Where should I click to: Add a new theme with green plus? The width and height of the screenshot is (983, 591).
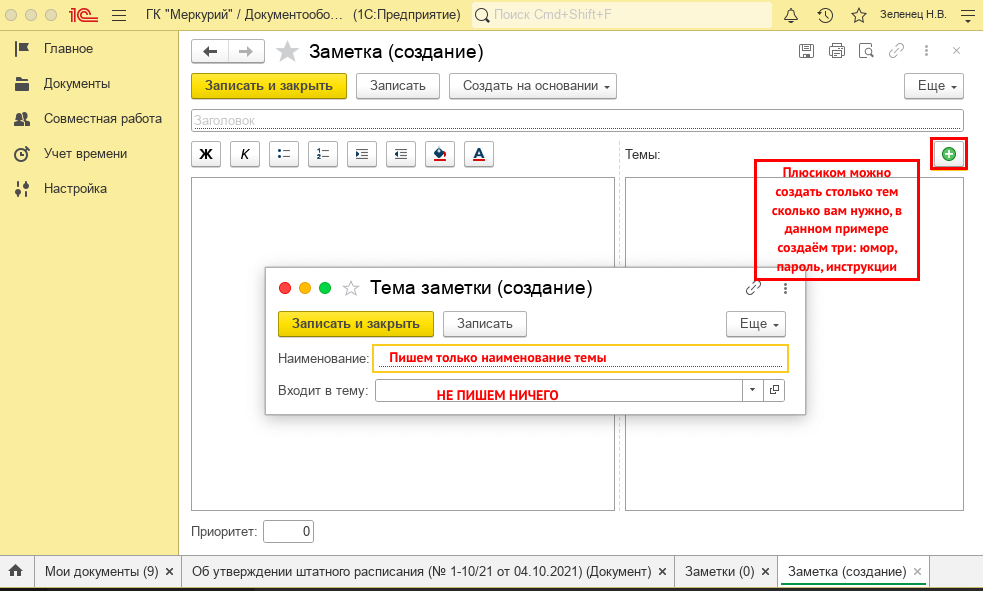point(949,154)
